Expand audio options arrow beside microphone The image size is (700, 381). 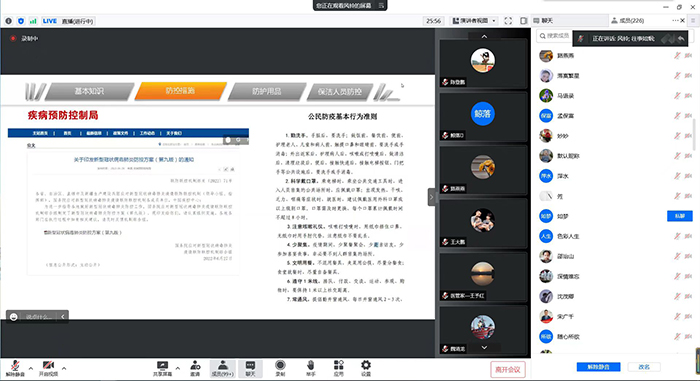(x=31, y=368)
